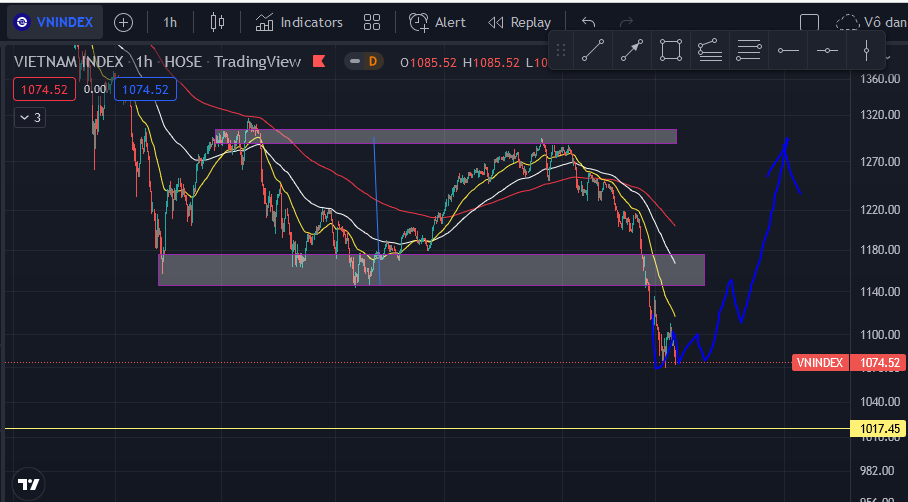Click the TradingView logo in the chart corner
Image resolution: width=908 pixels, height=502 pixels.
(28, 484)
